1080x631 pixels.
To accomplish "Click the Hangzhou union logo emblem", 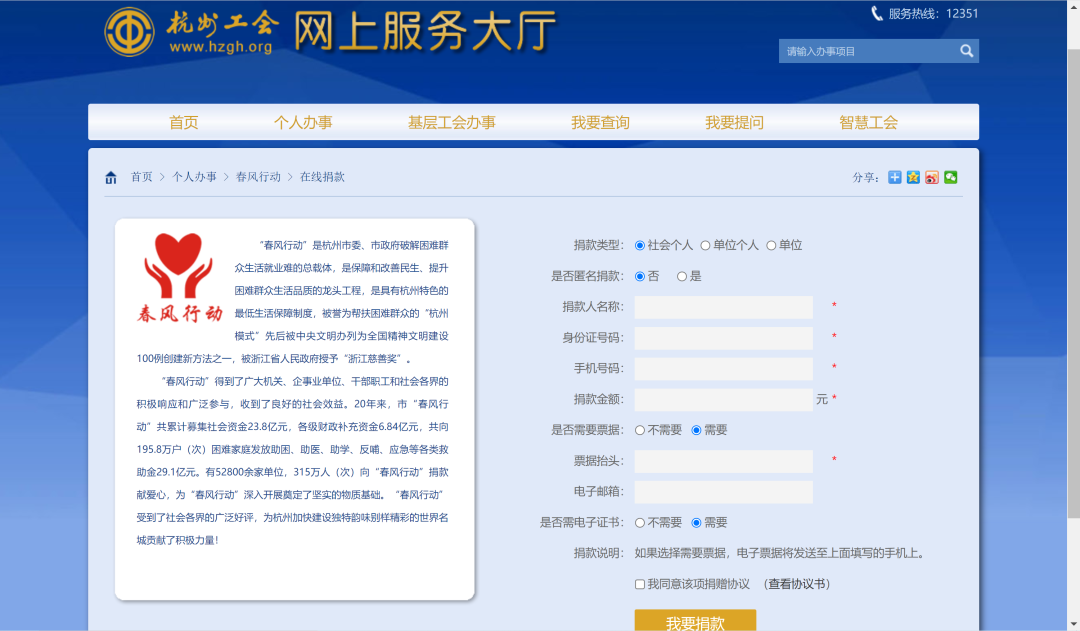I will click(x=129, y=32).
